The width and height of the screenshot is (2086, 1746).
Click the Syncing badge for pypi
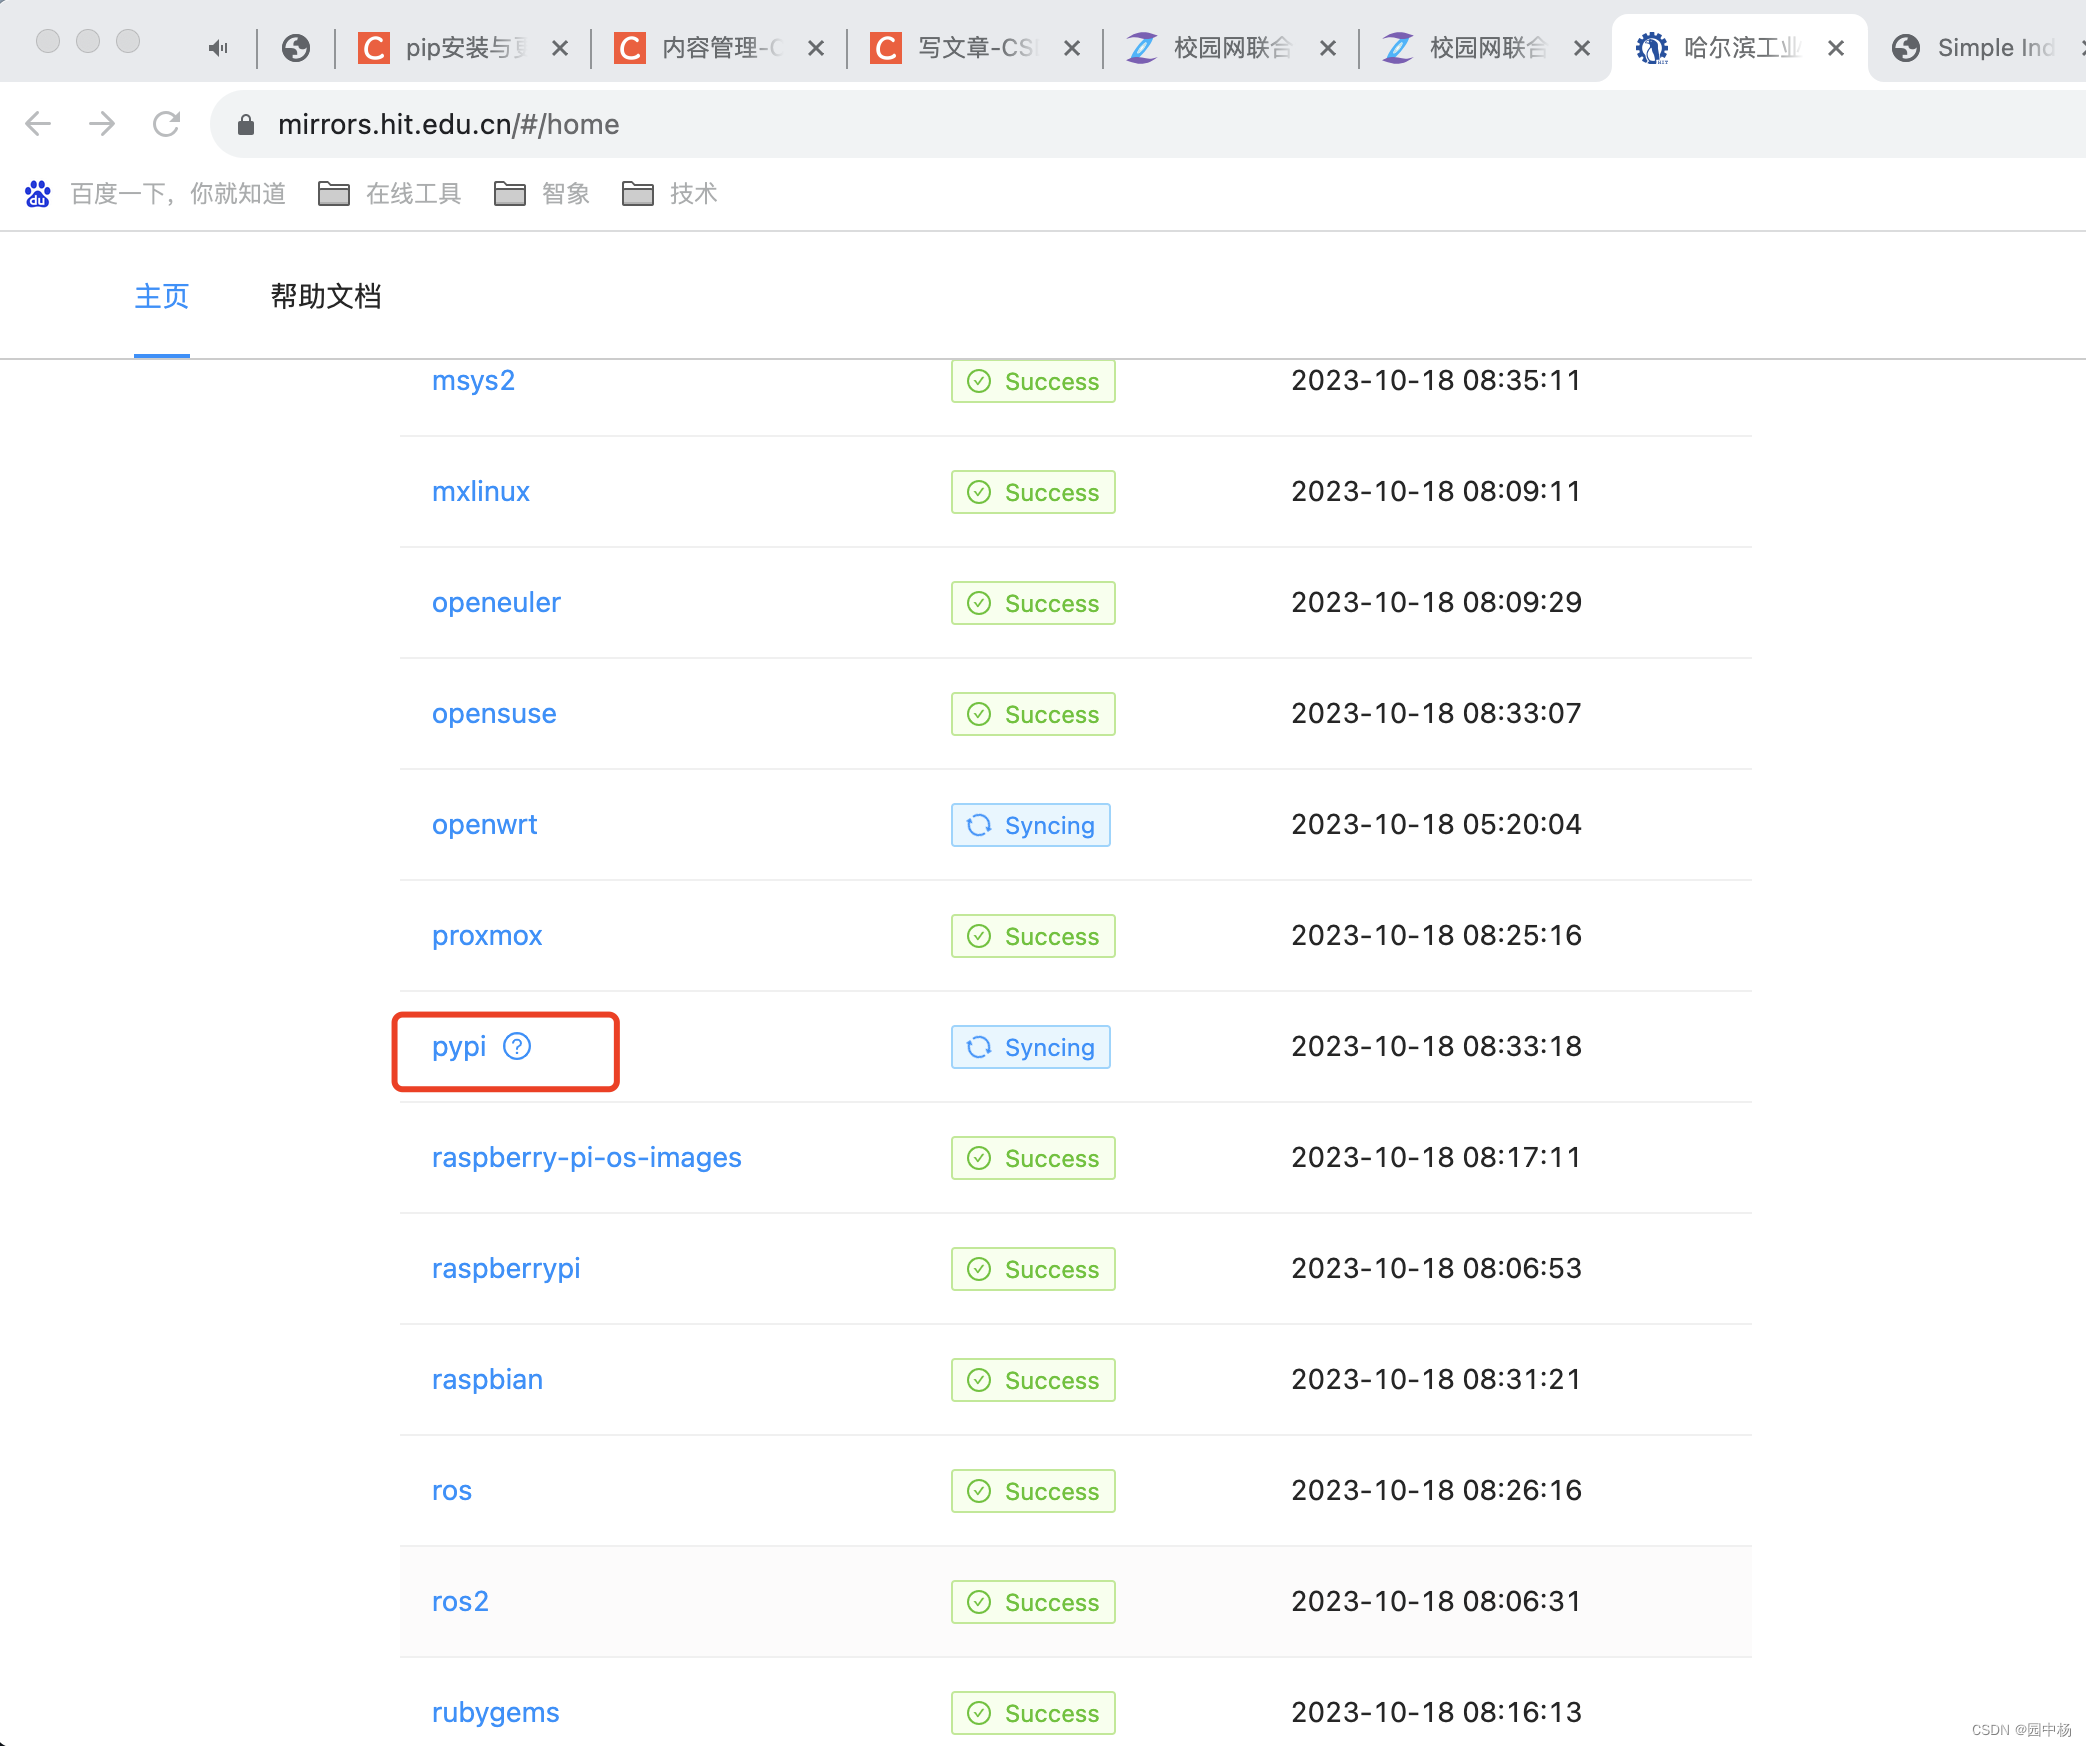1031,1047
